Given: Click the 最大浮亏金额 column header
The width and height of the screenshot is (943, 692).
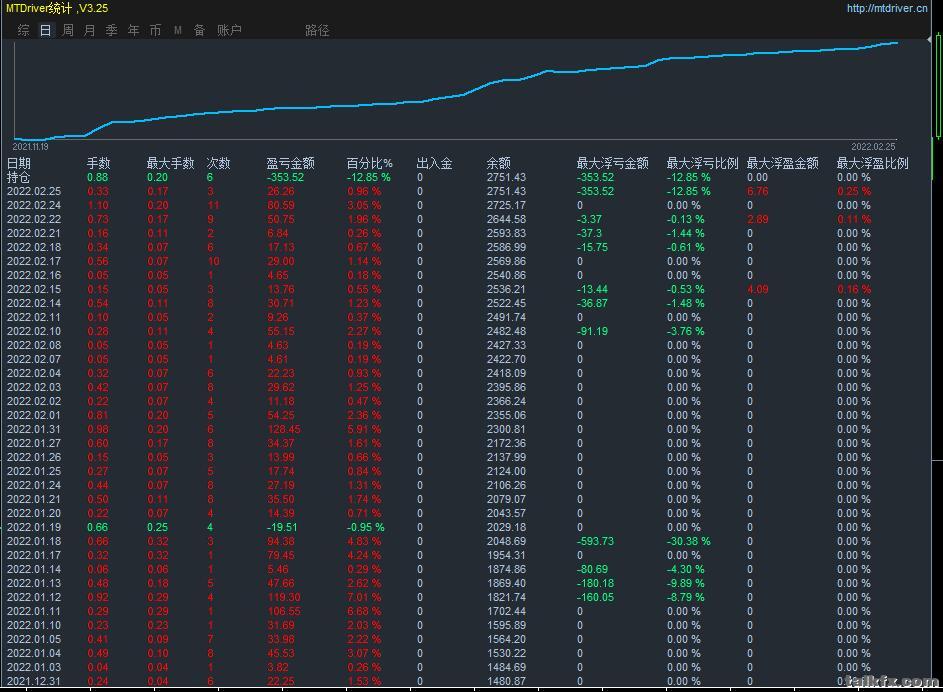Looking at the screenshot, I should [612, 163].
